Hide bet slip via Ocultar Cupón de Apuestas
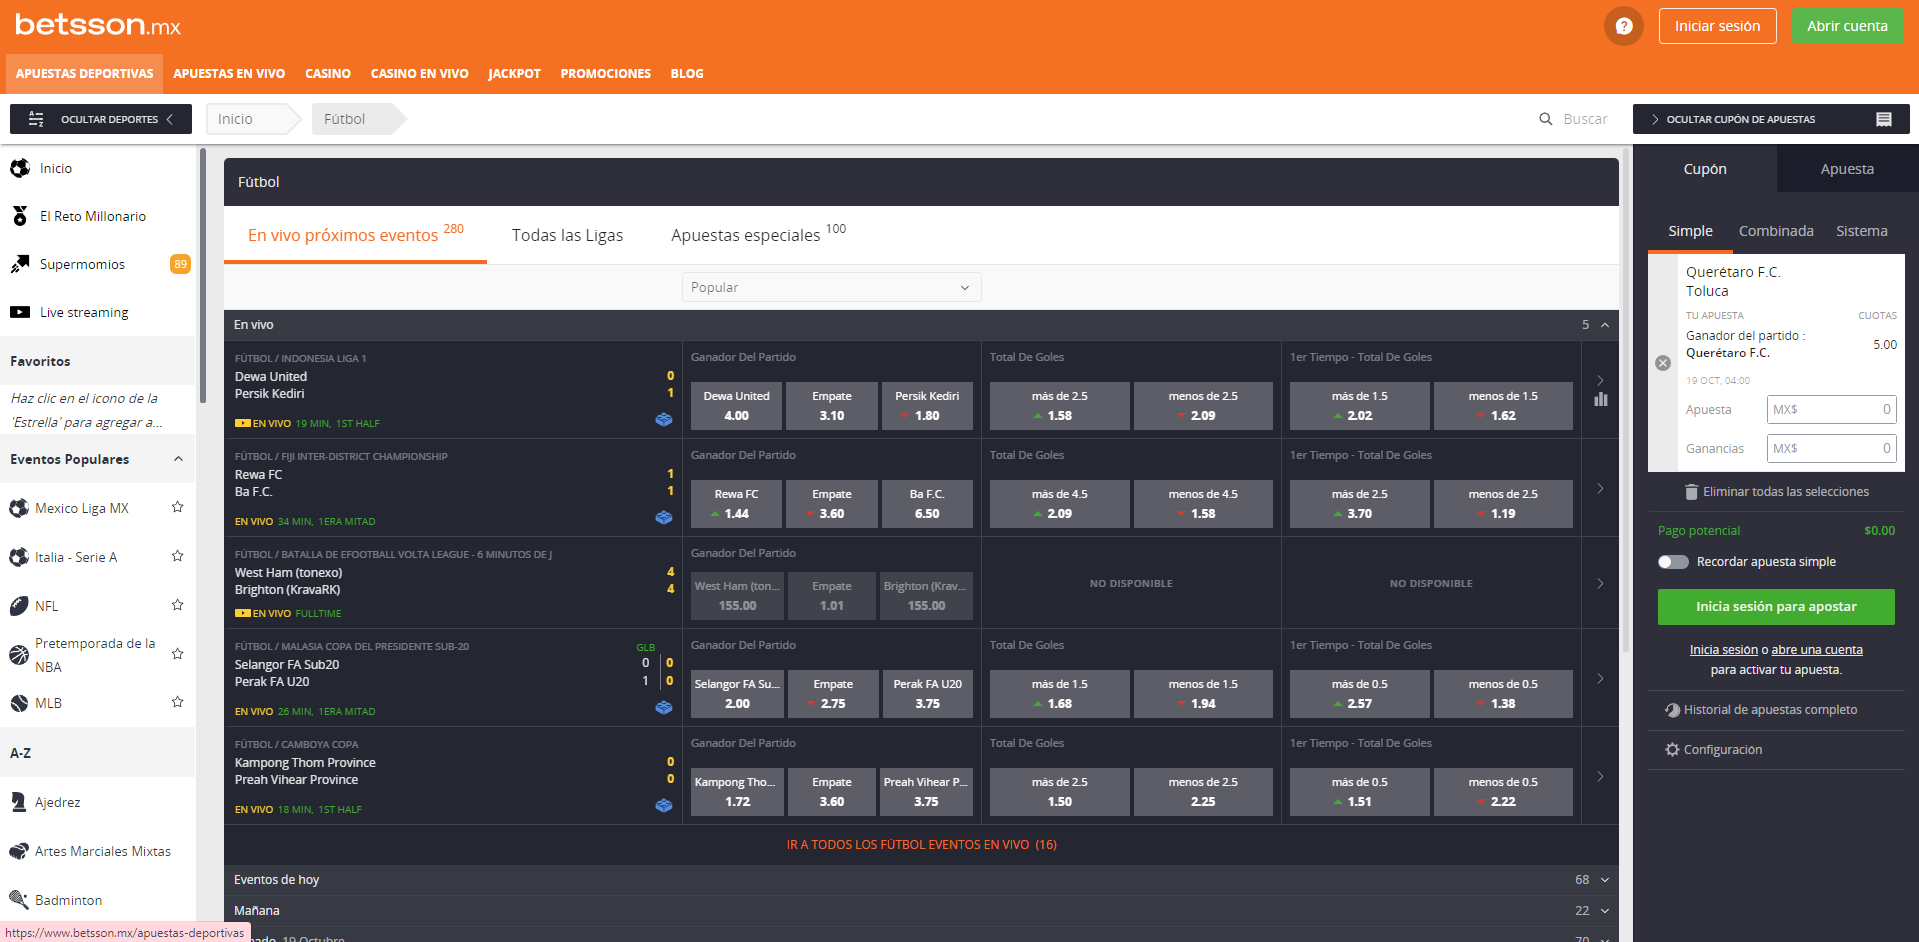The width and height of the screenshot is (1919, 942). (1771, 119)
